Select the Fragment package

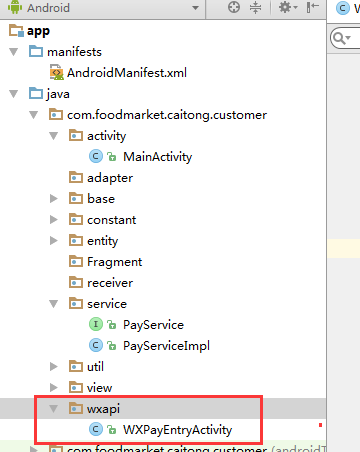pos(114,262)
